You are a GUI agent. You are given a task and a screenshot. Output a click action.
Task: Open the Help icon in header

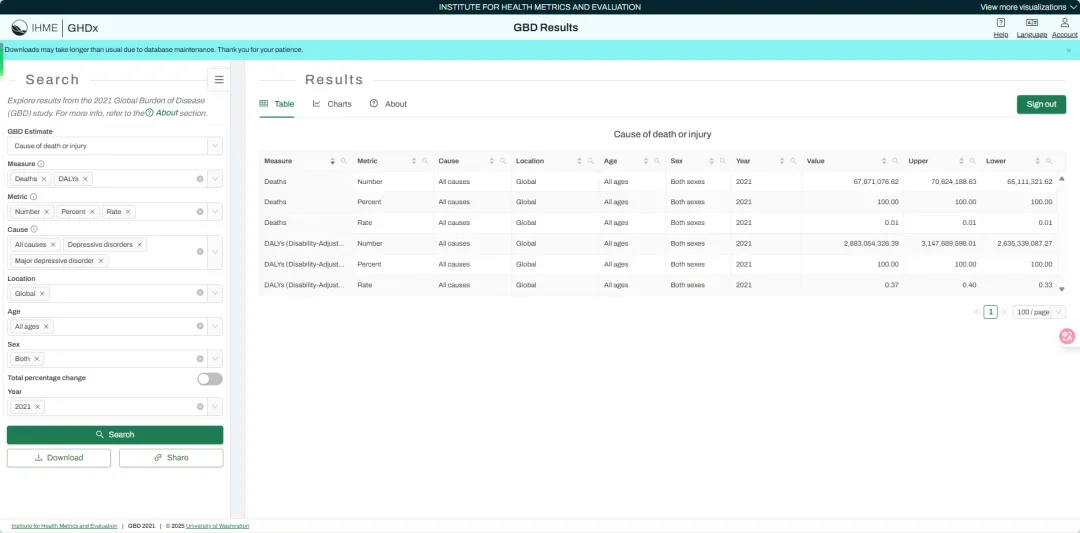pos(1001,28)
